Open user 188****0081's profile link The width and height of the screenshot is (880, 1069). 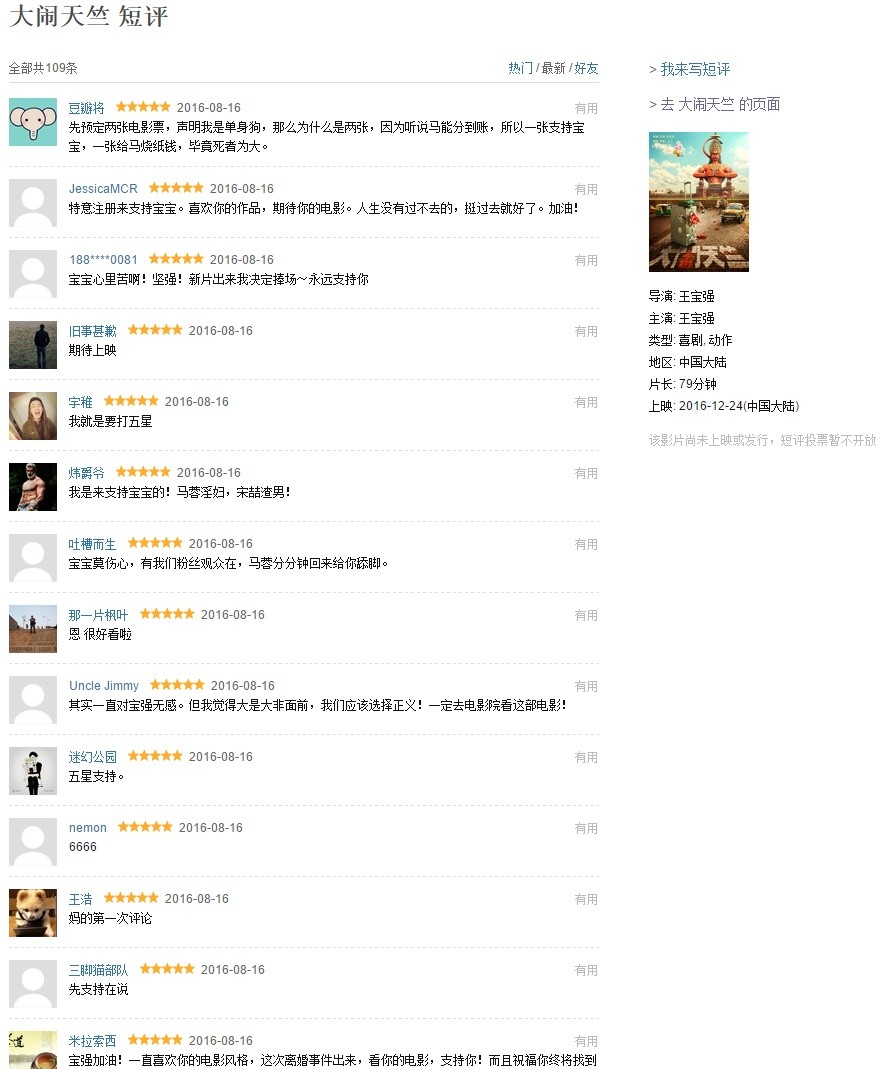coord(103,260)
